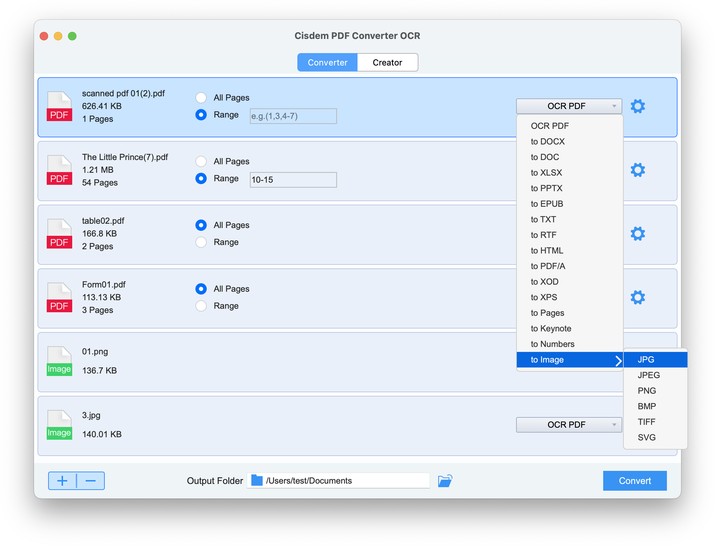Select All Pages for The Little Prince(7).pdf
The width and height of the screenshot is (720, 553).
202,162
